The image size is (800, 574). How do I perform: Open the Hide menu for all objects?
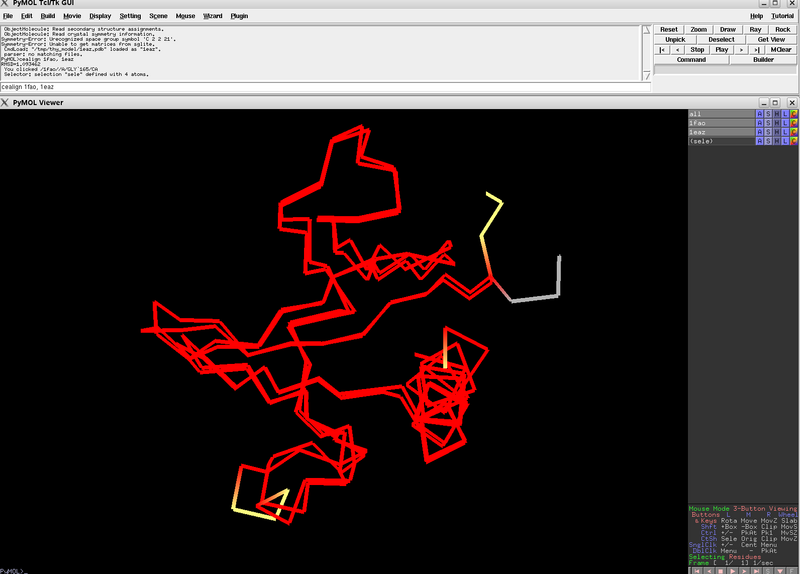click(777, 114)
